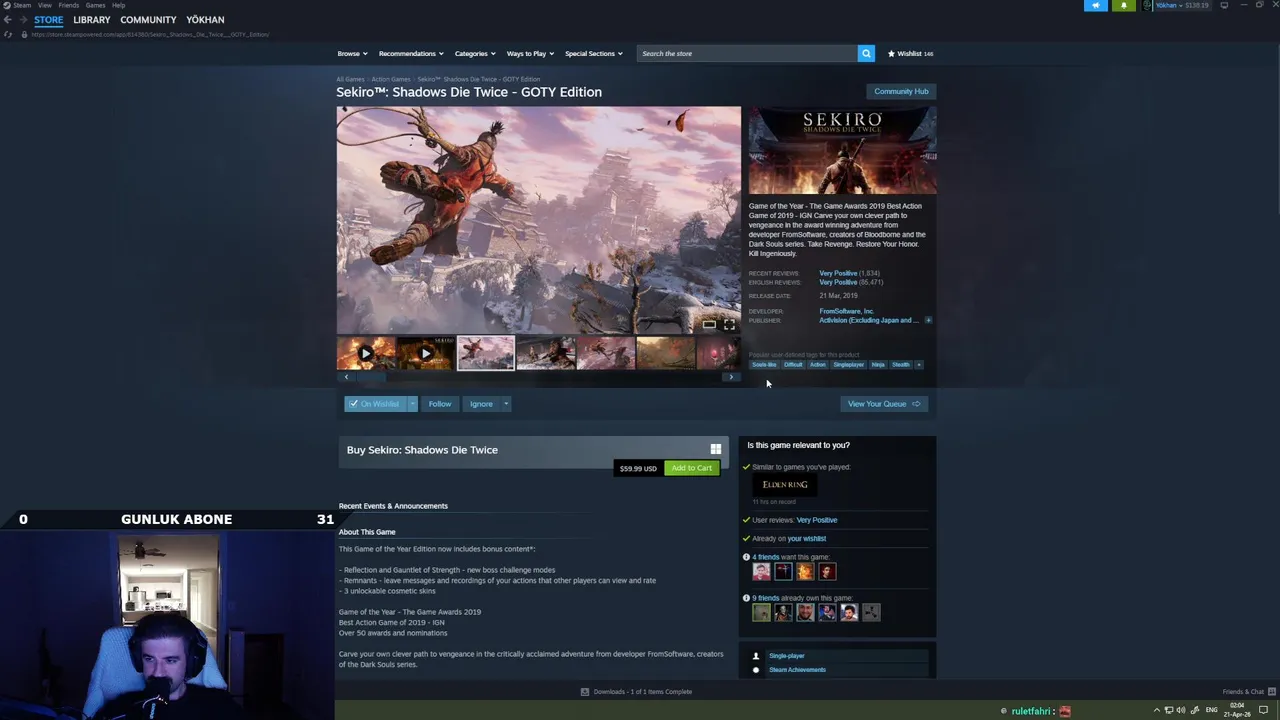This screenshot has height=720, width=1280.
Task: Expand the Ways to Play menu
Action: 530,53
